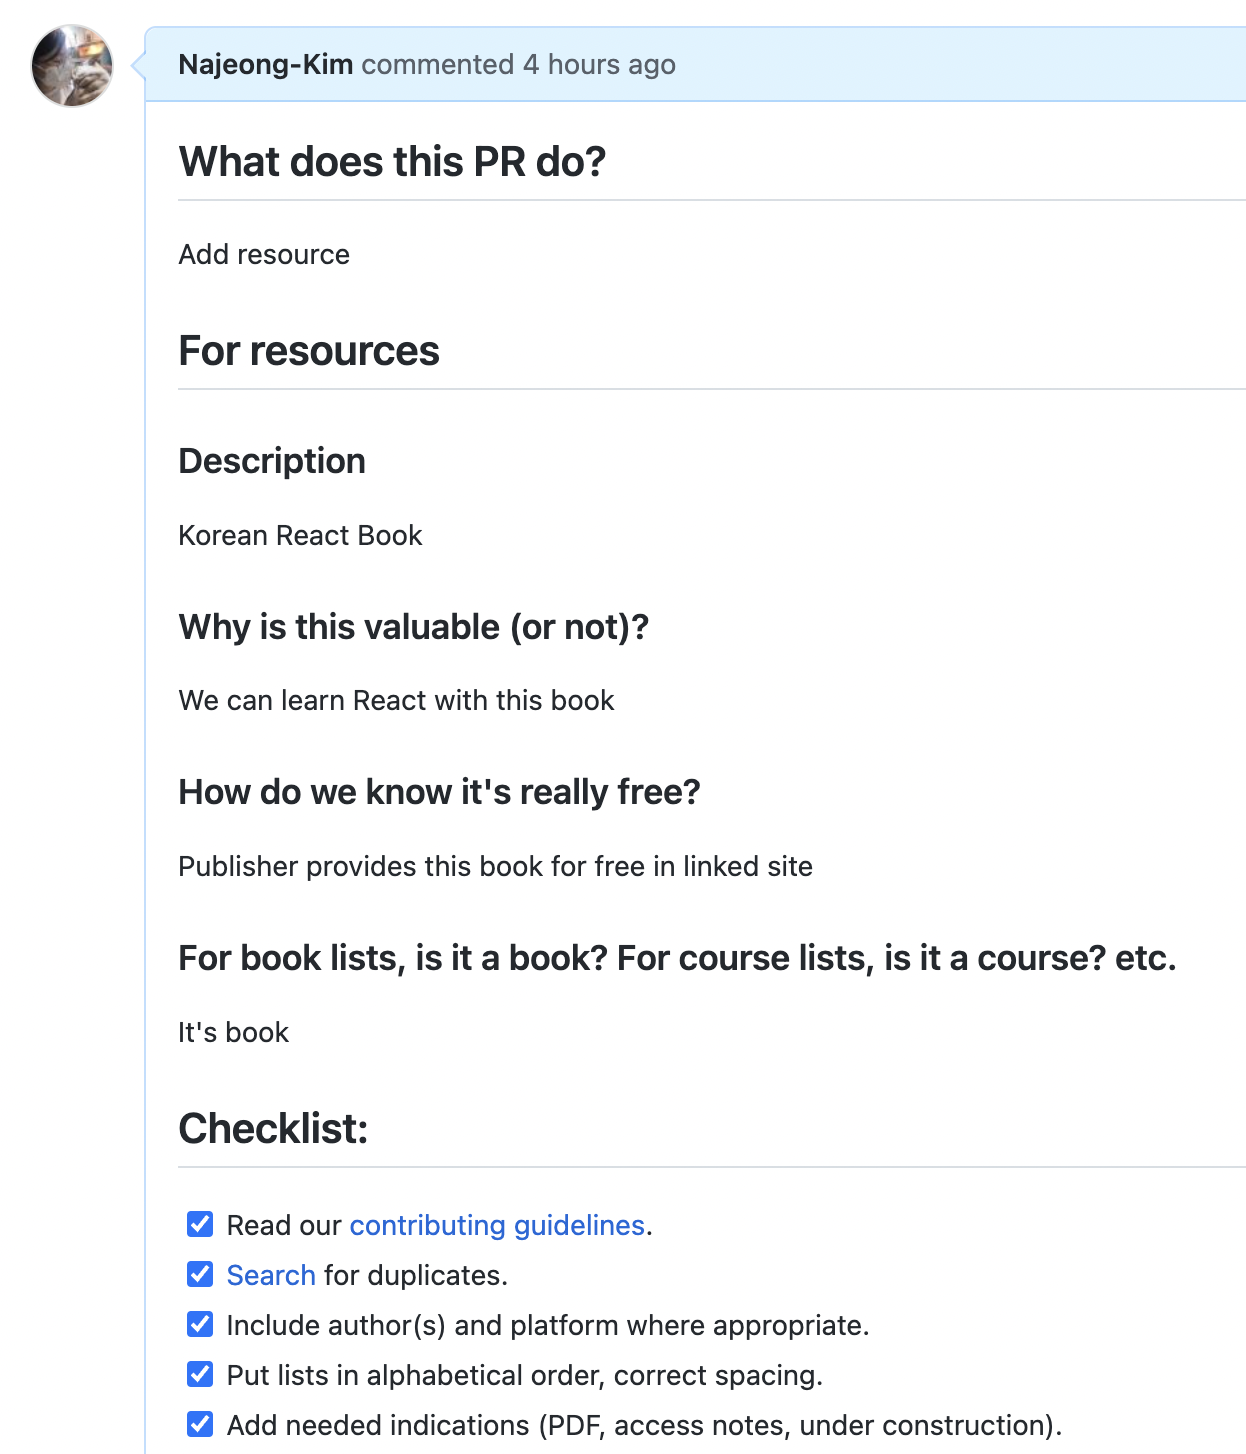Click the 'Korean React Book' text
1246x1454 pixels.
[x=300, y=536]
